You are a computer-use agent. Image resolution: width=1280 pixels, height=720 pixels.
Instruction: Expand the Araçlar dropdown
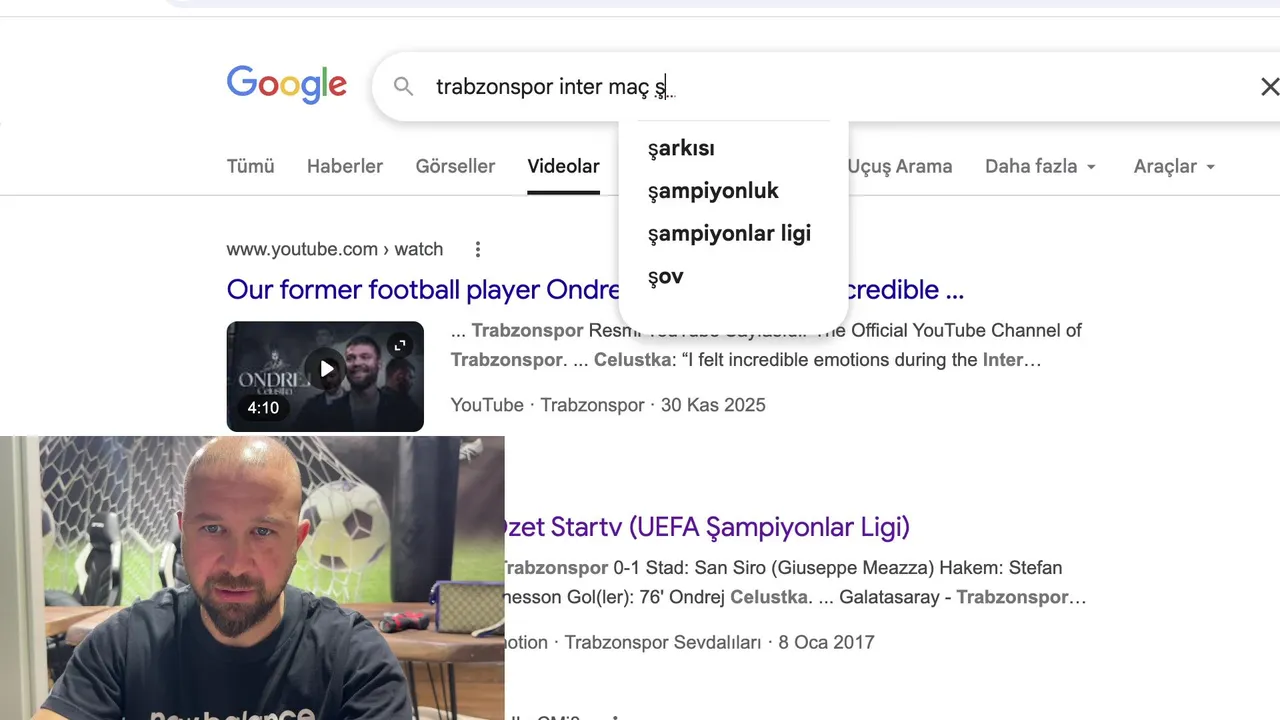(1174, 166)
